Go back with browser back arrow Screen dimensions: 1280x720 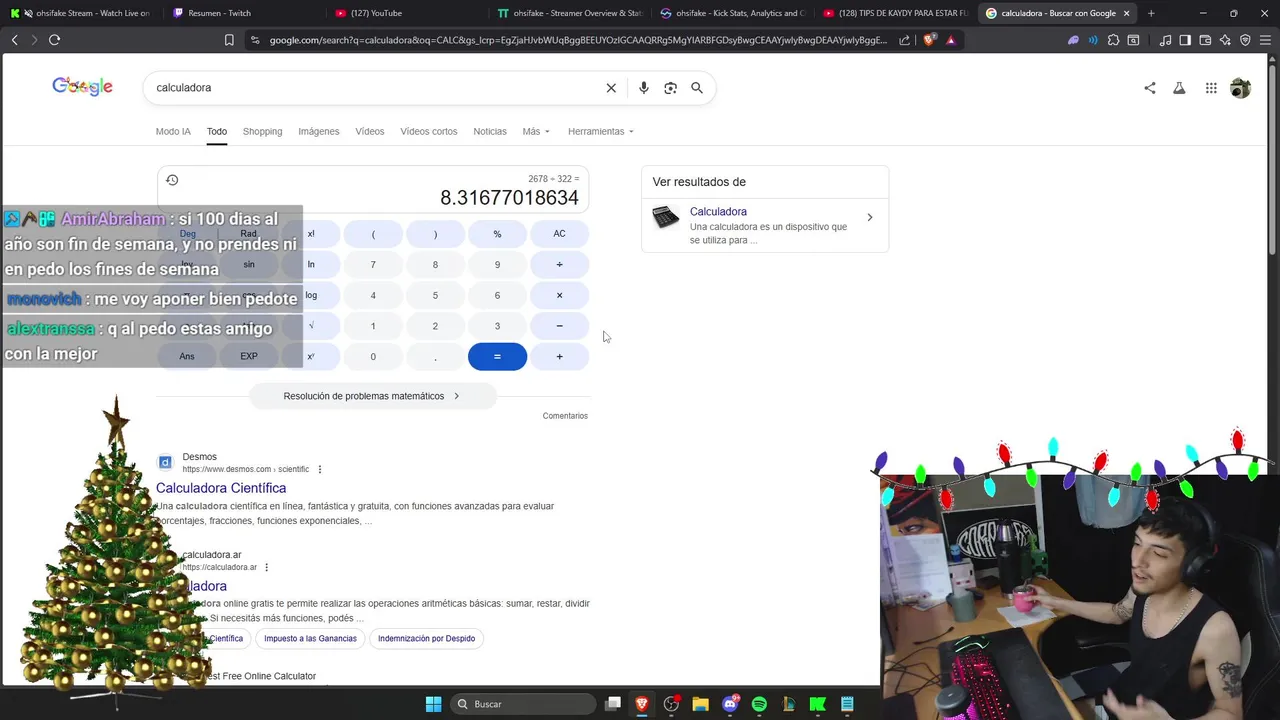click(14, 40)
